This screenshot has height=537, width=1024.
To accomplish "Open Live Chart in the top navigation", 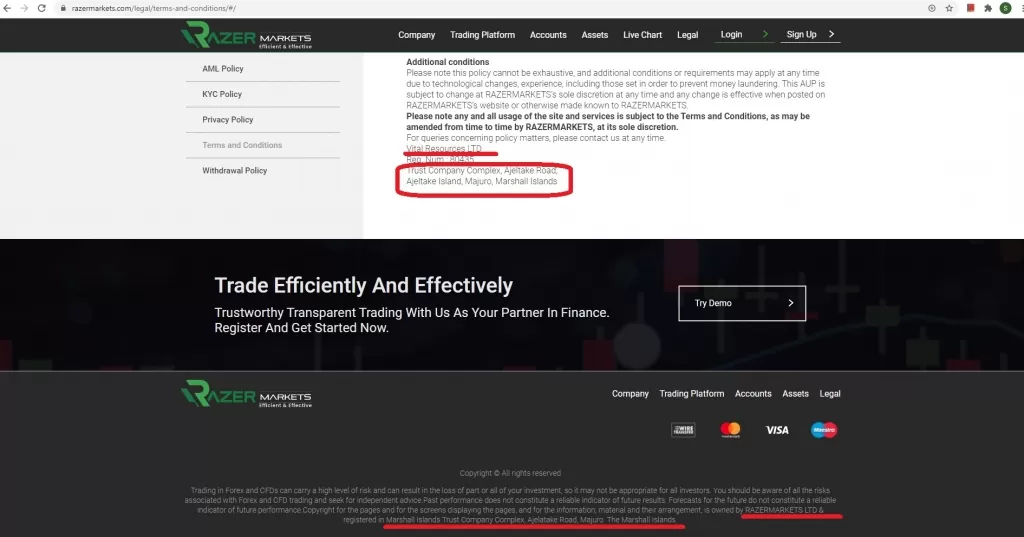I will pyautogui.click(x=642, y=35).
